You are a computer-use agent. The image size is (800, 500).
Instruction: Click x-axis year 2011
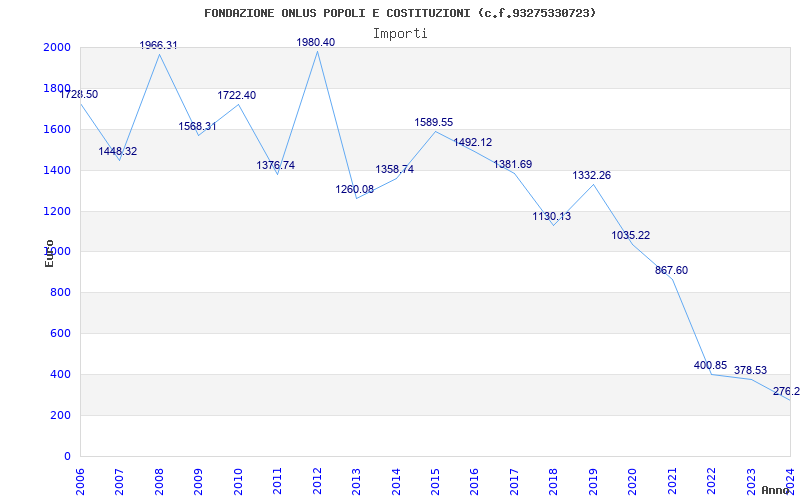click(278, 482)
